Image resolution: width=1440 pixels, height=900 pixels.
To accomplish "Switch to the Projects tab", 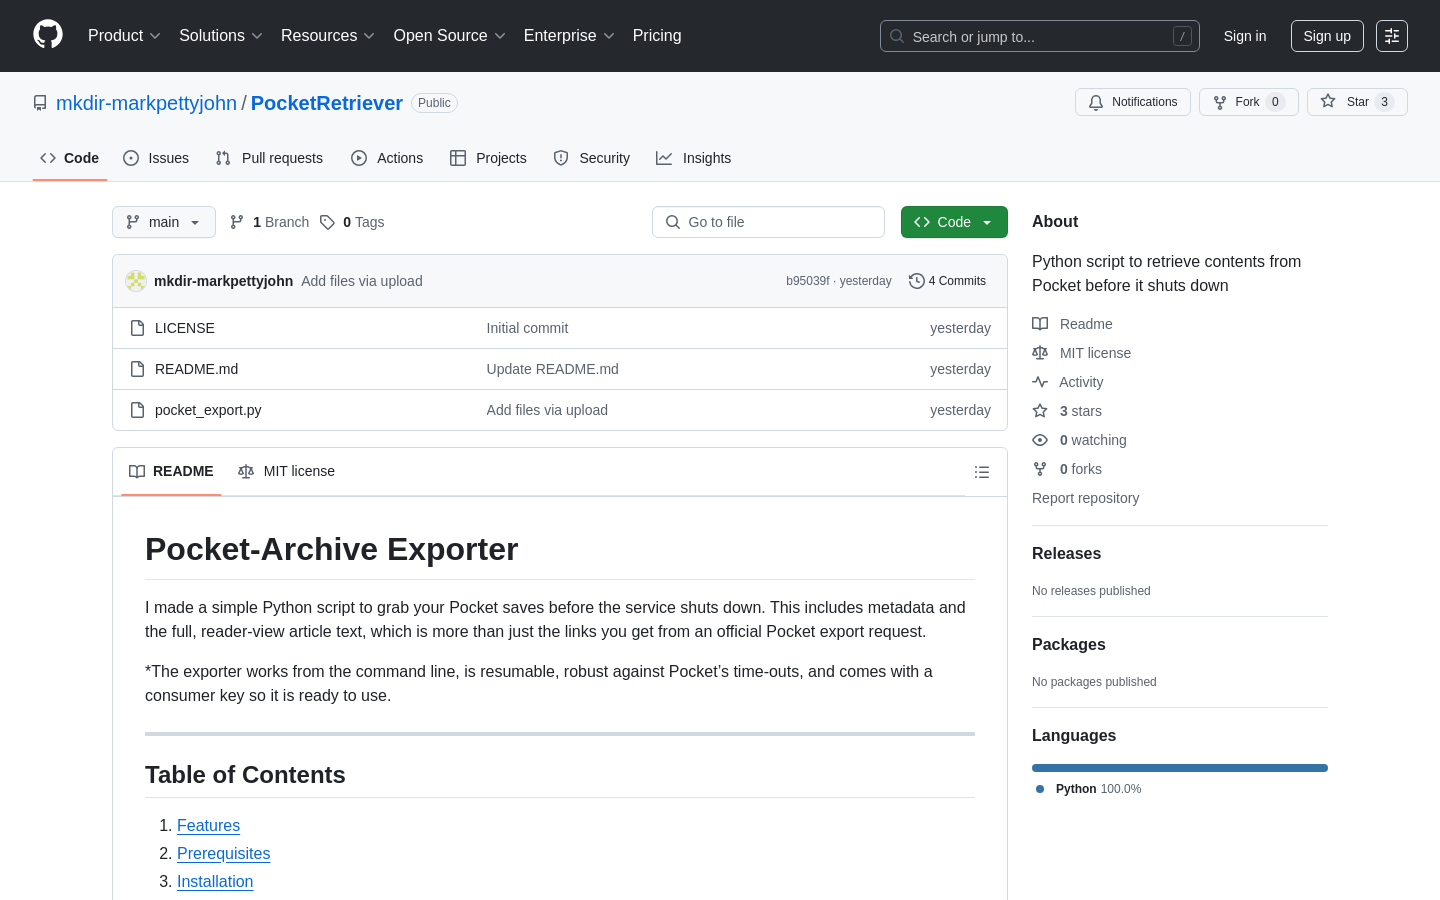I will [x=488, y=158].
